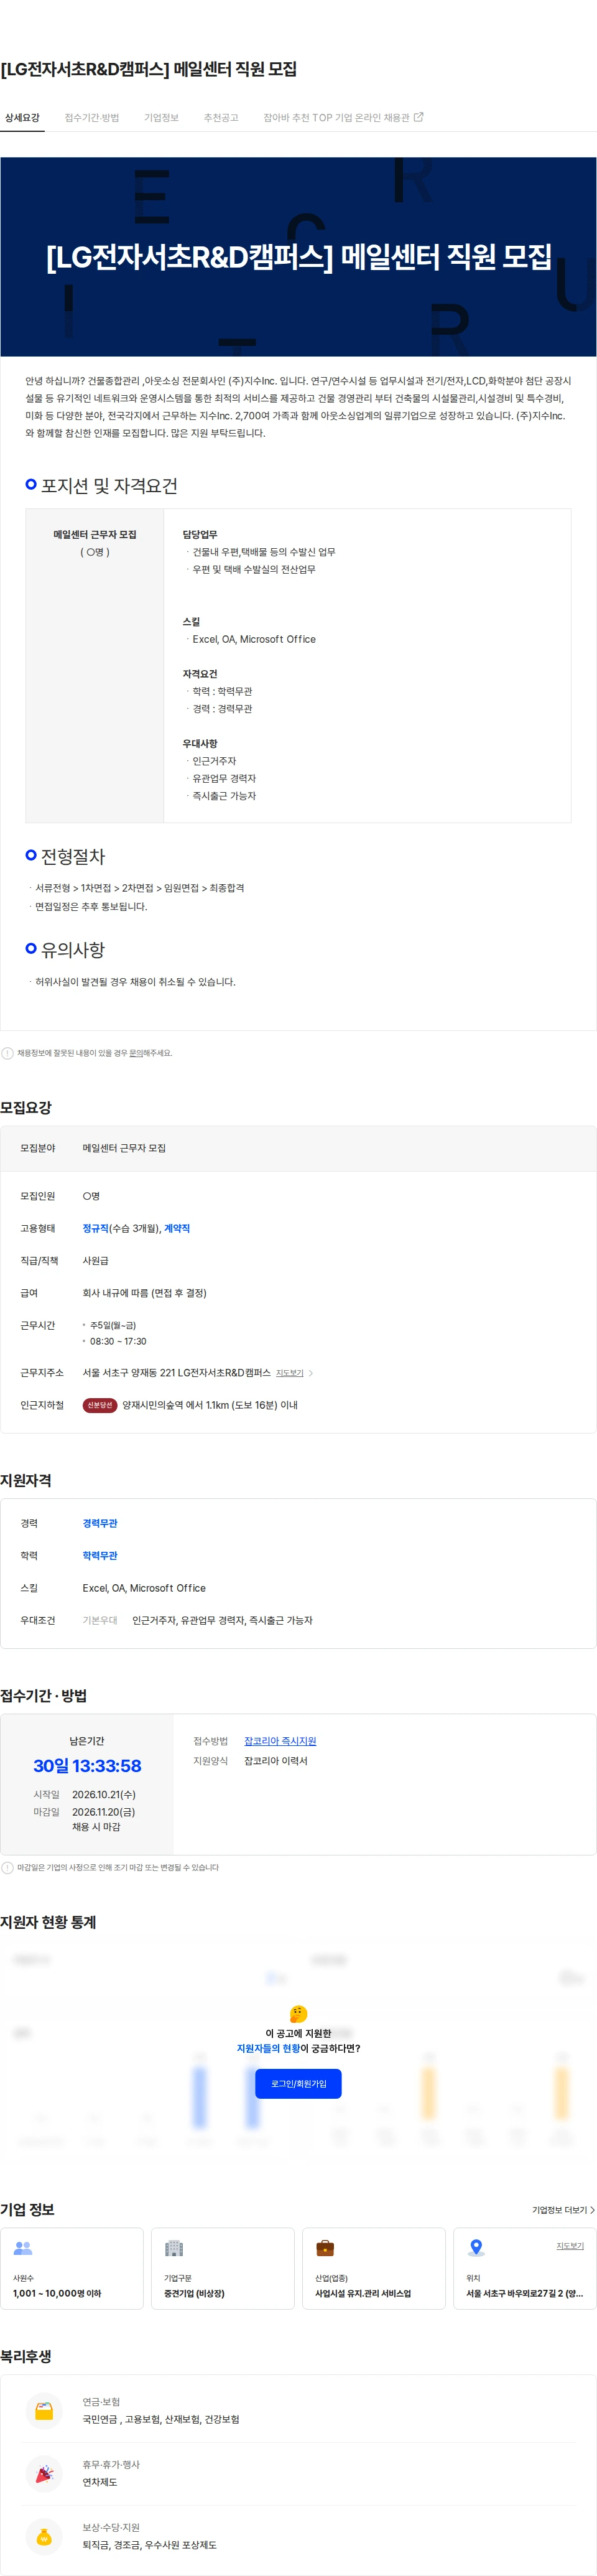Click the 2026.10.21(수) start date
This screenshot has width=597, height=2576.
[104, 1794]
